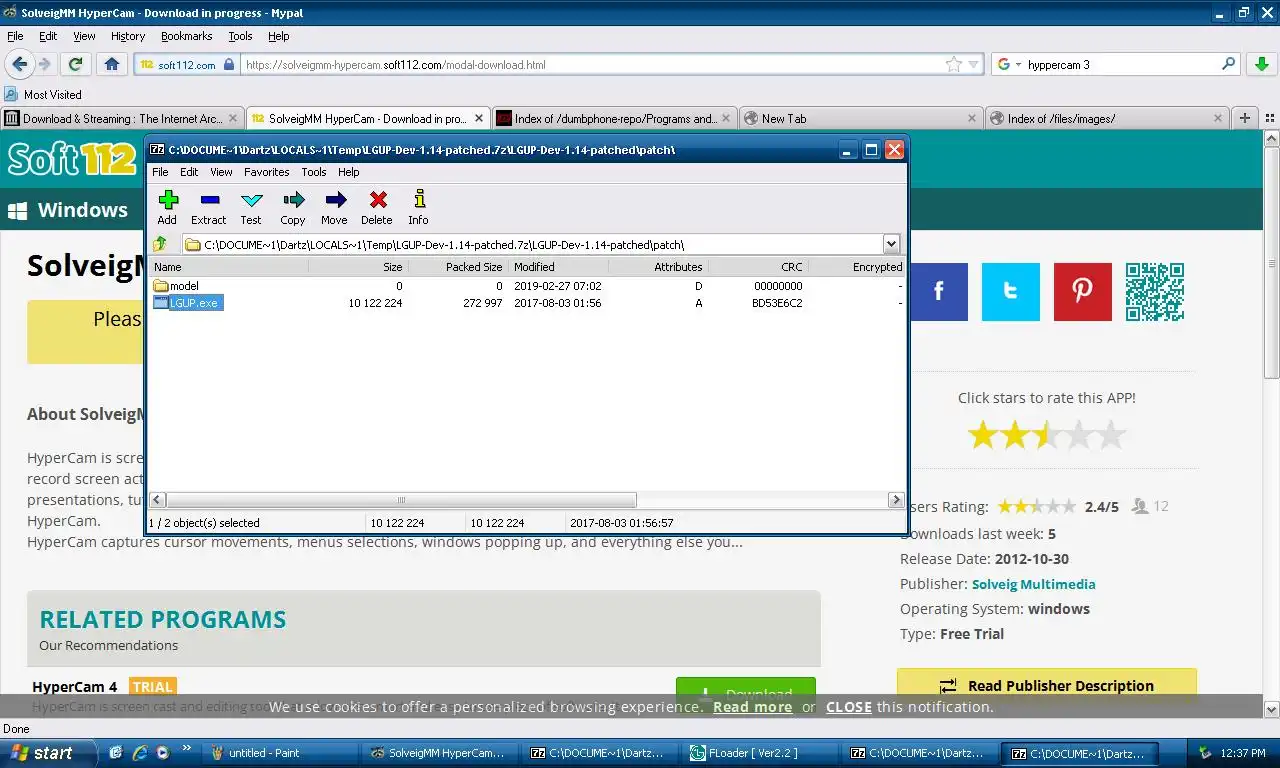Open the 7-Zip Tools menu

[314, 172]
